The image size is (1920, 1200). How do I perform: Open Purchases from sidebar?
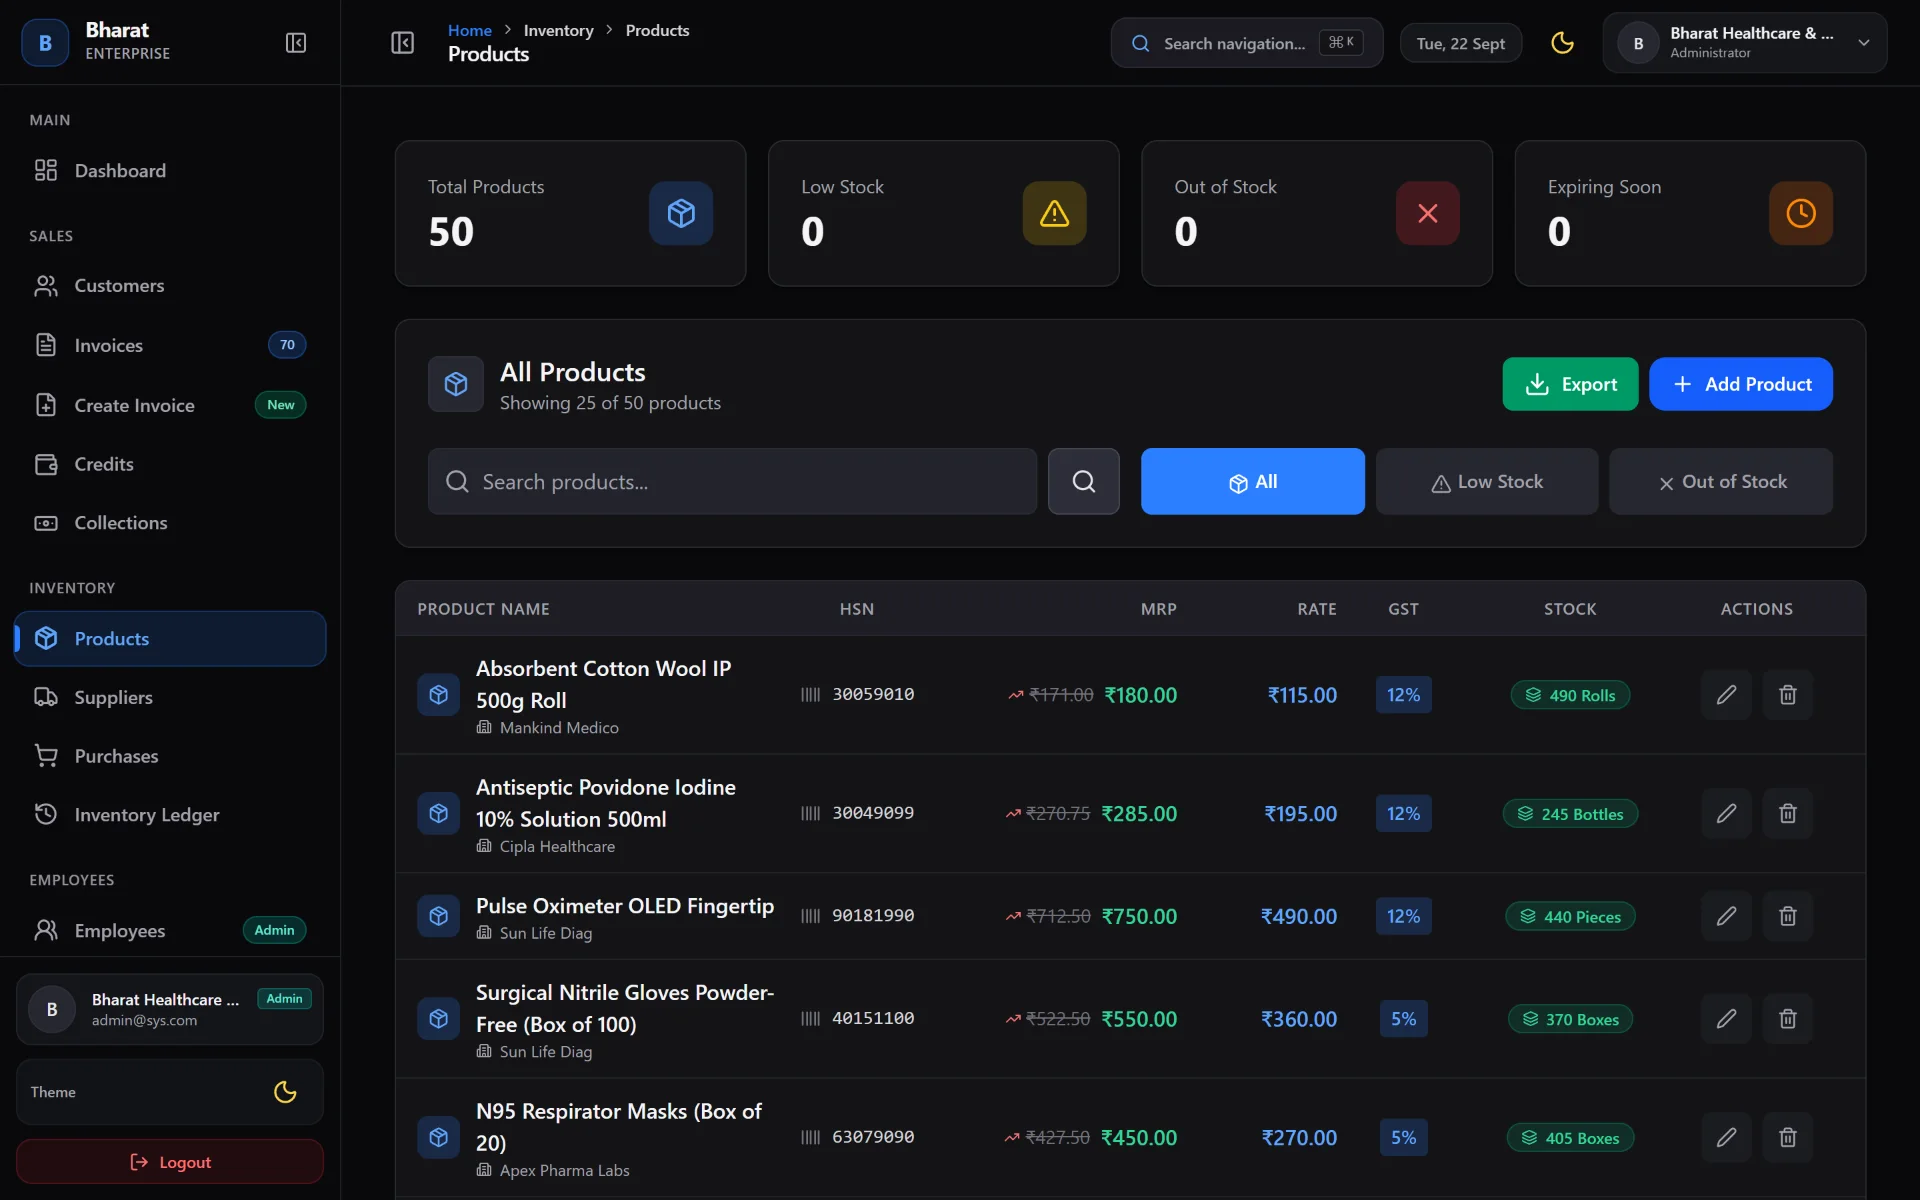(170, 756)
